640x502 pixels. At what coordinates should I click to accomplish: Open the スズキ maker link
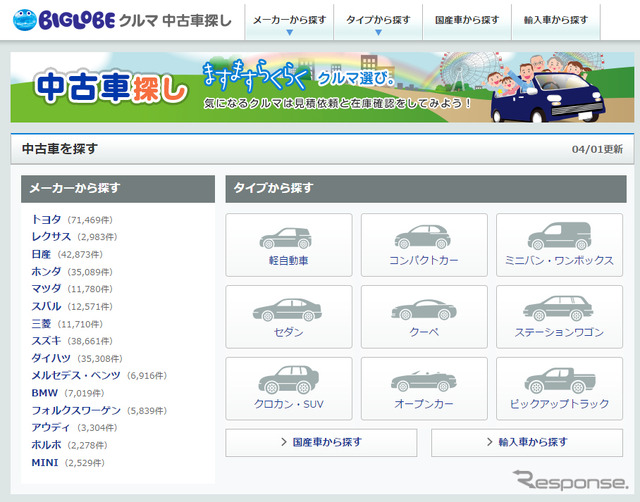tap(46, 341)
